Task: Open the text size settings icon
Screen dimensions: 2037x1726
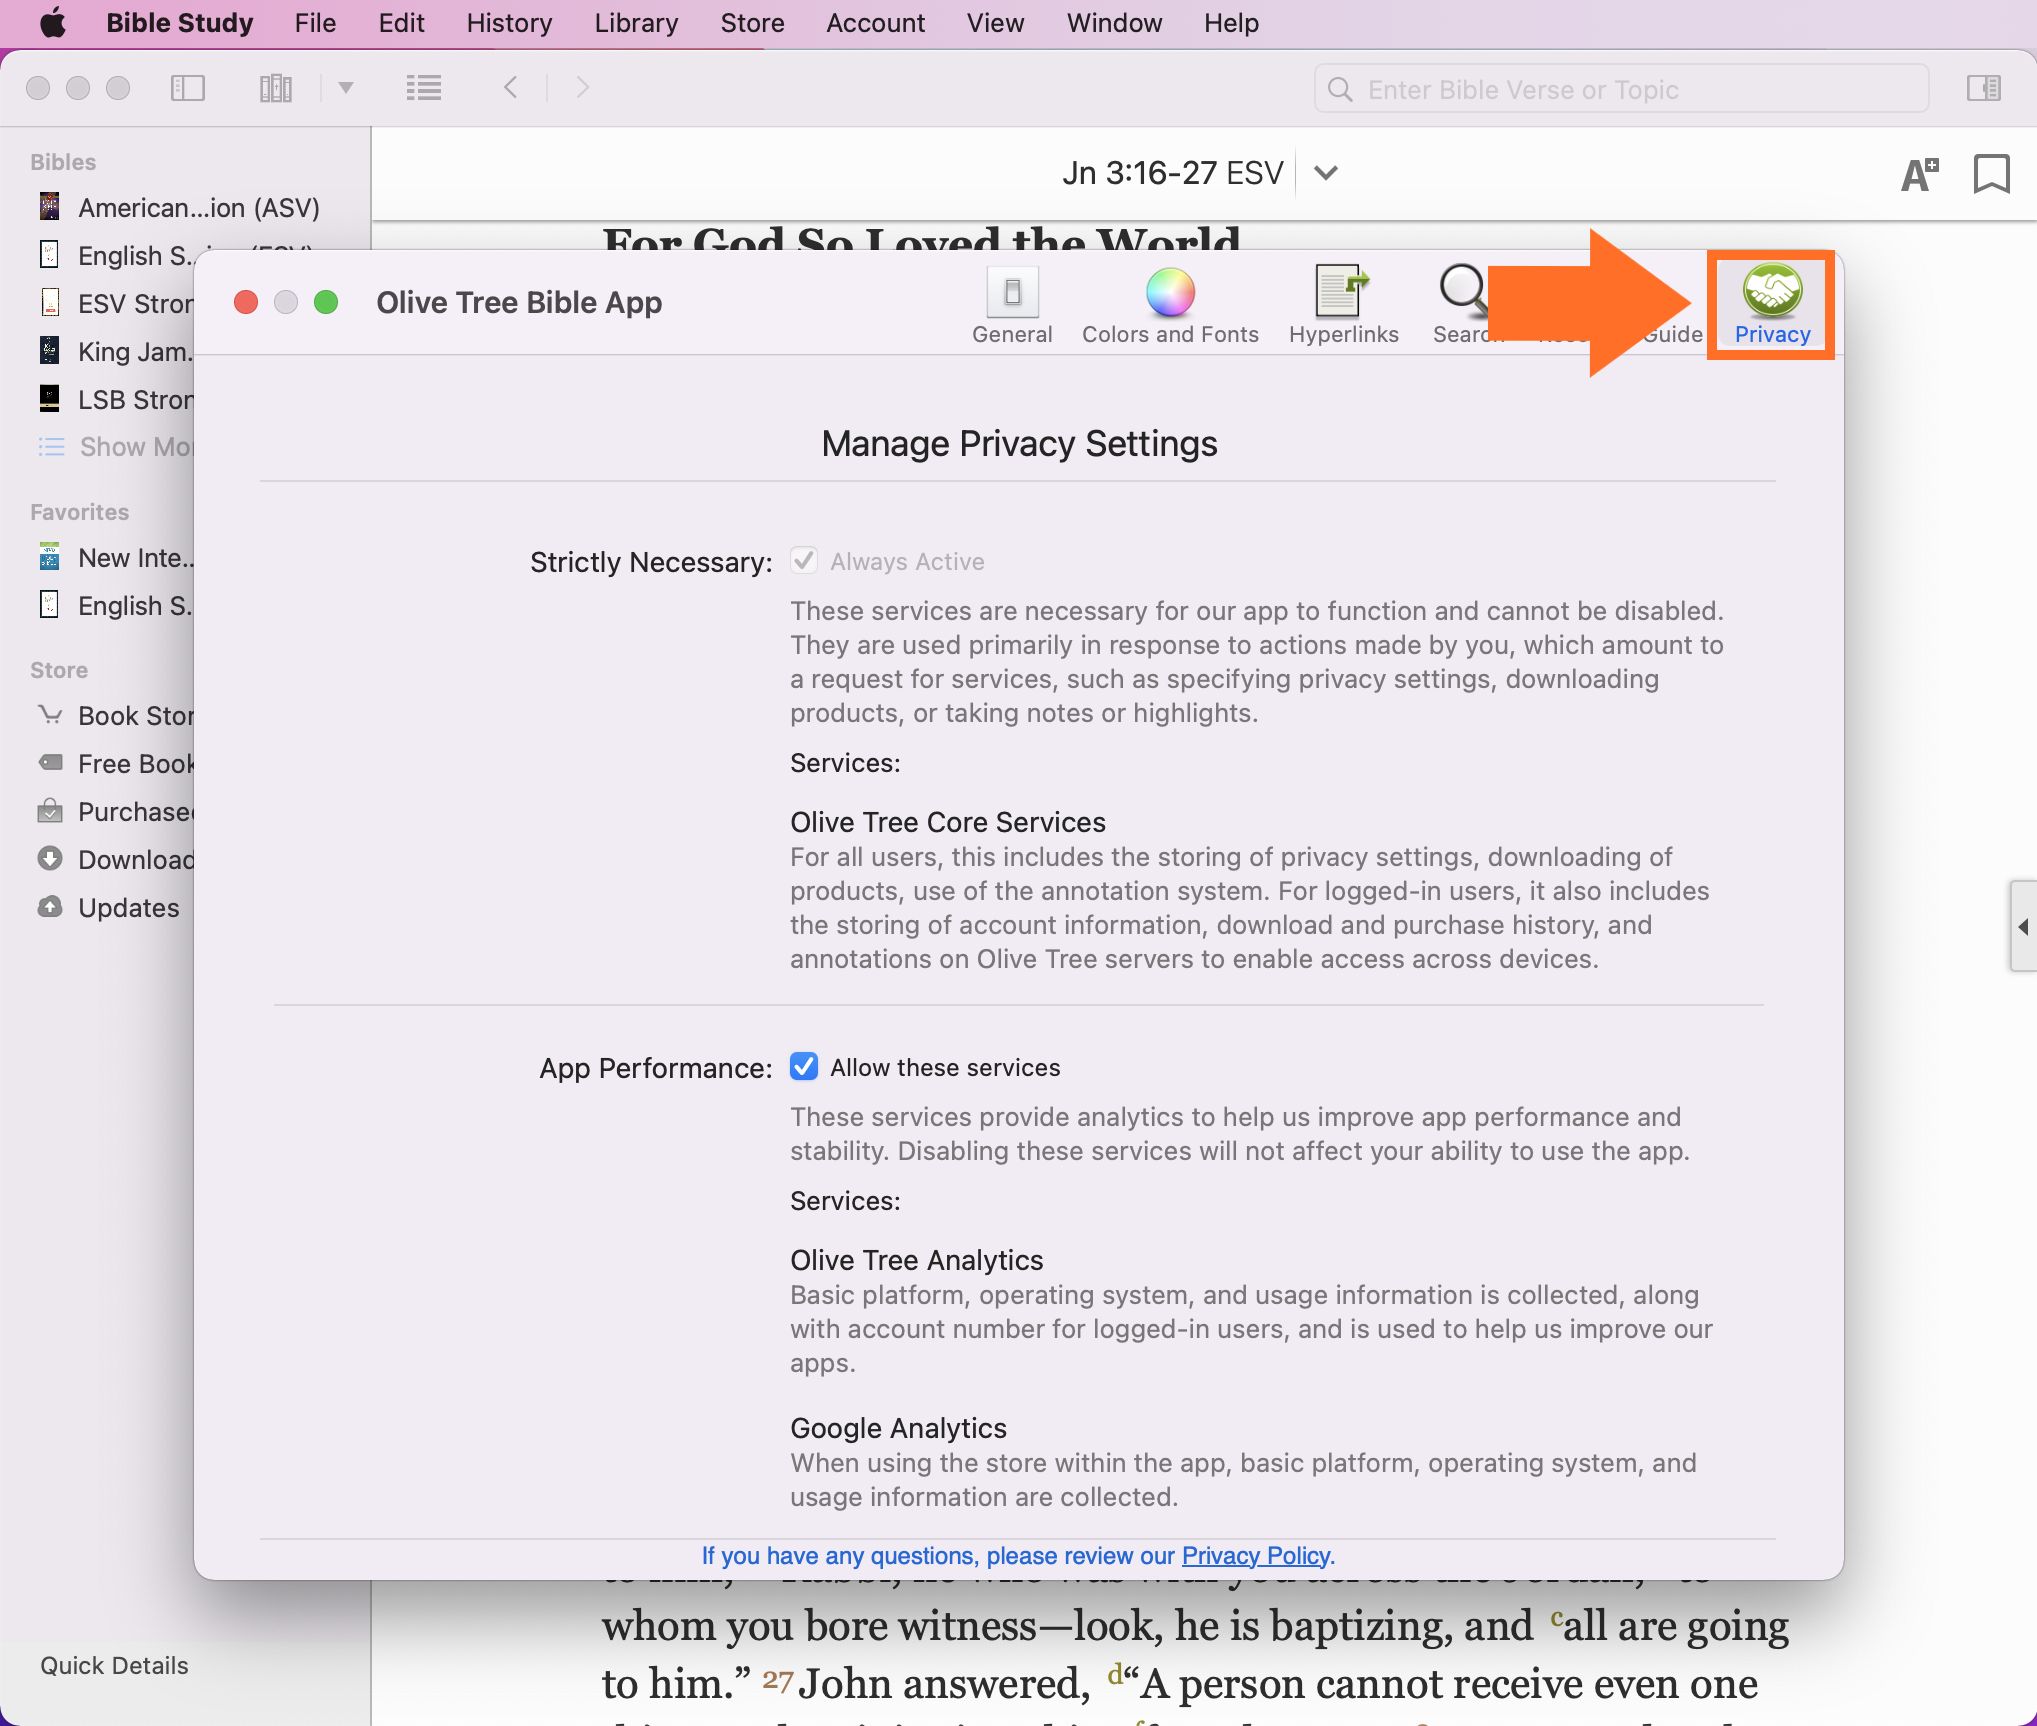Action: (1919, 173)
